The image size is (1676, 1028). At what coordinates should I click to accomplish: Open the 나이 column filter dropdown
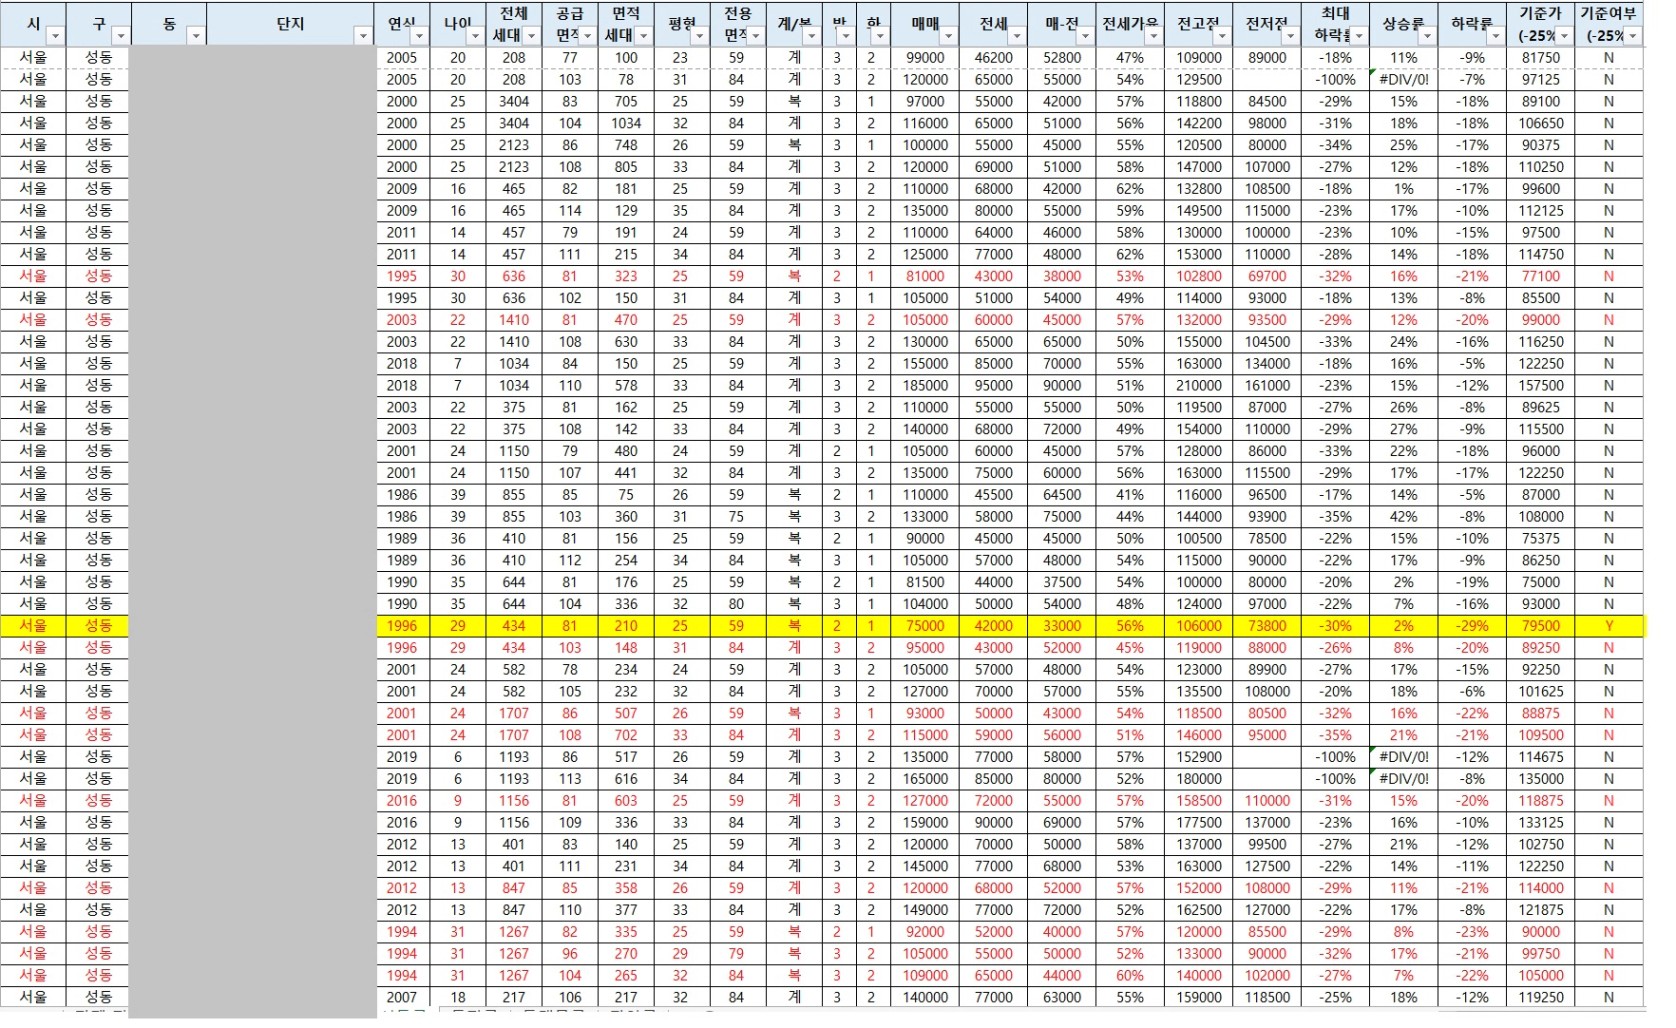(475, 36)
